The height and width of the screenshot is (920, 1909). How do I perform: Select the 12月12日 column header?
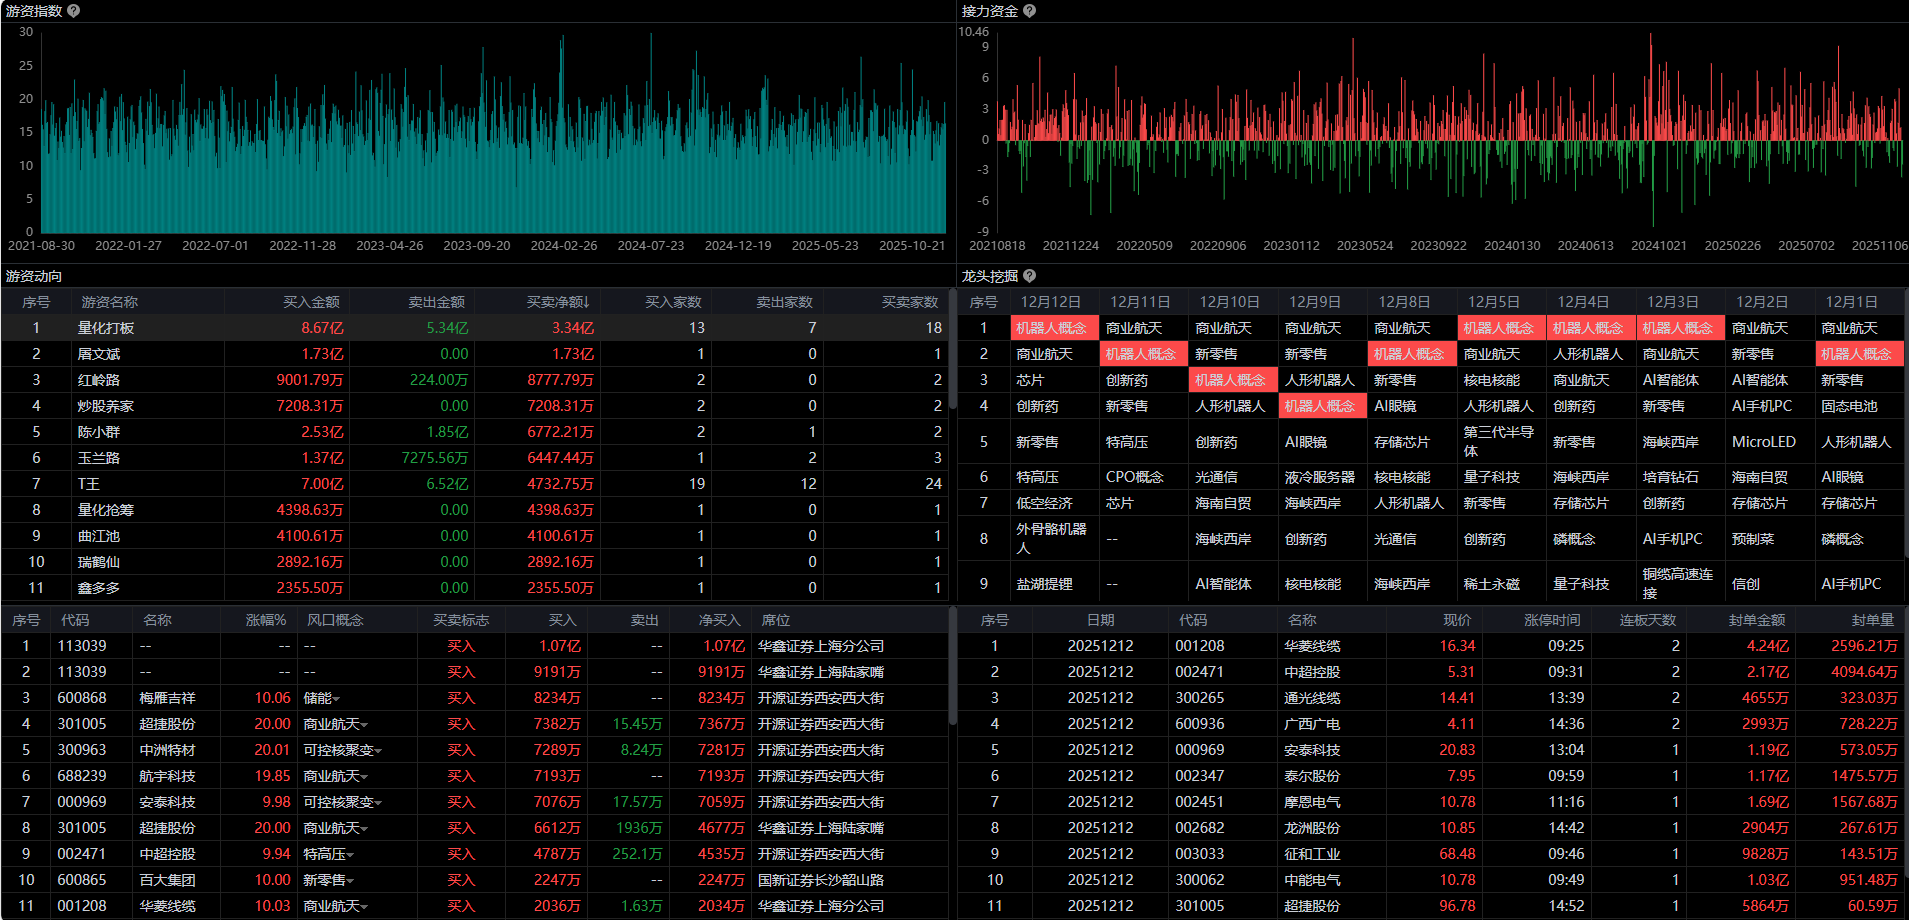1050,302
